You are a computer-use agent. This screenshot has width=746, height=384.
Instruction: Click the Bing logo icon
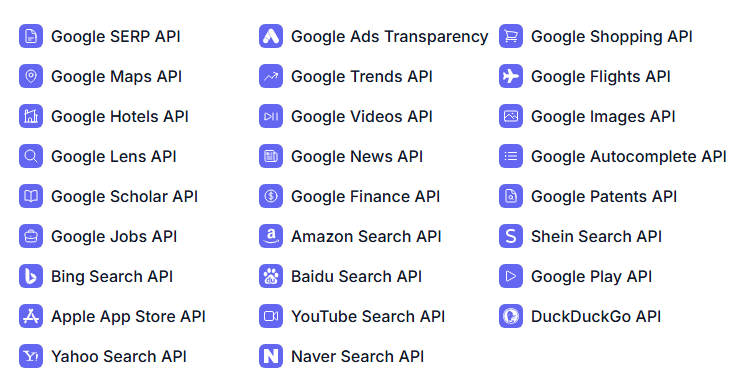[31, 276]
